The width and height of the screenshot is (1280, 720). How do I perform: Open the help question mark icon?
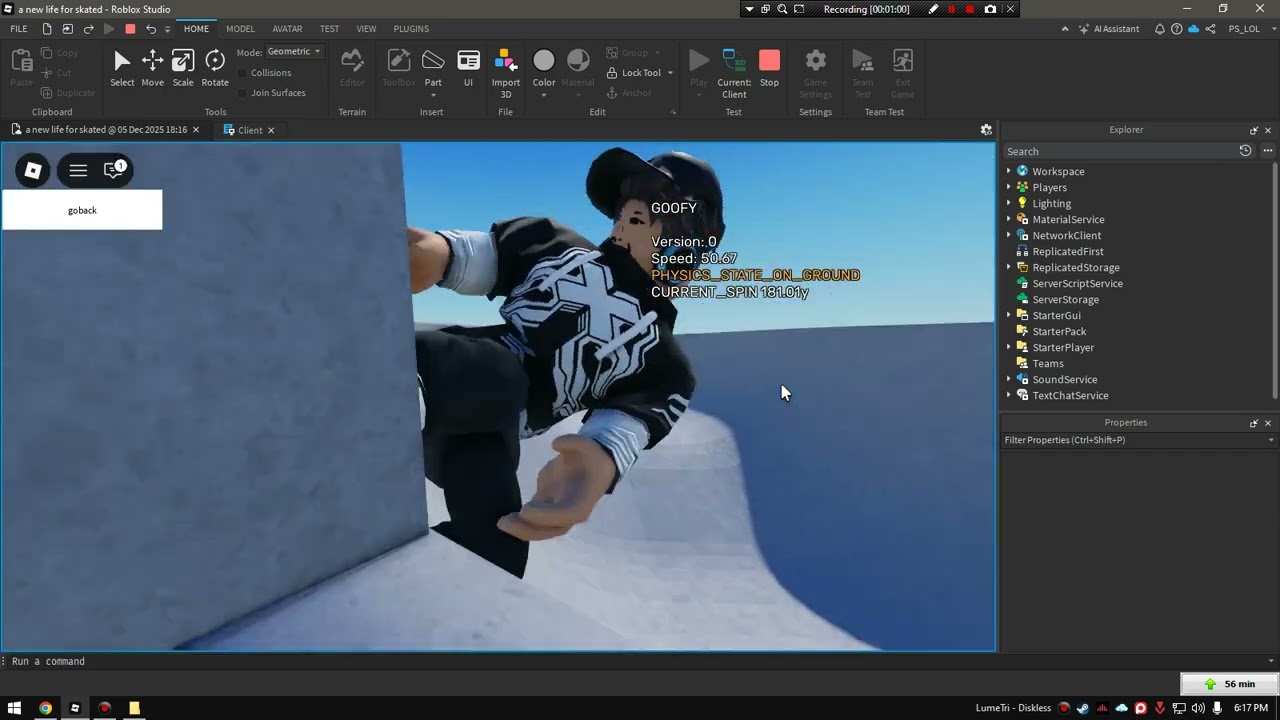point(1177,29)
